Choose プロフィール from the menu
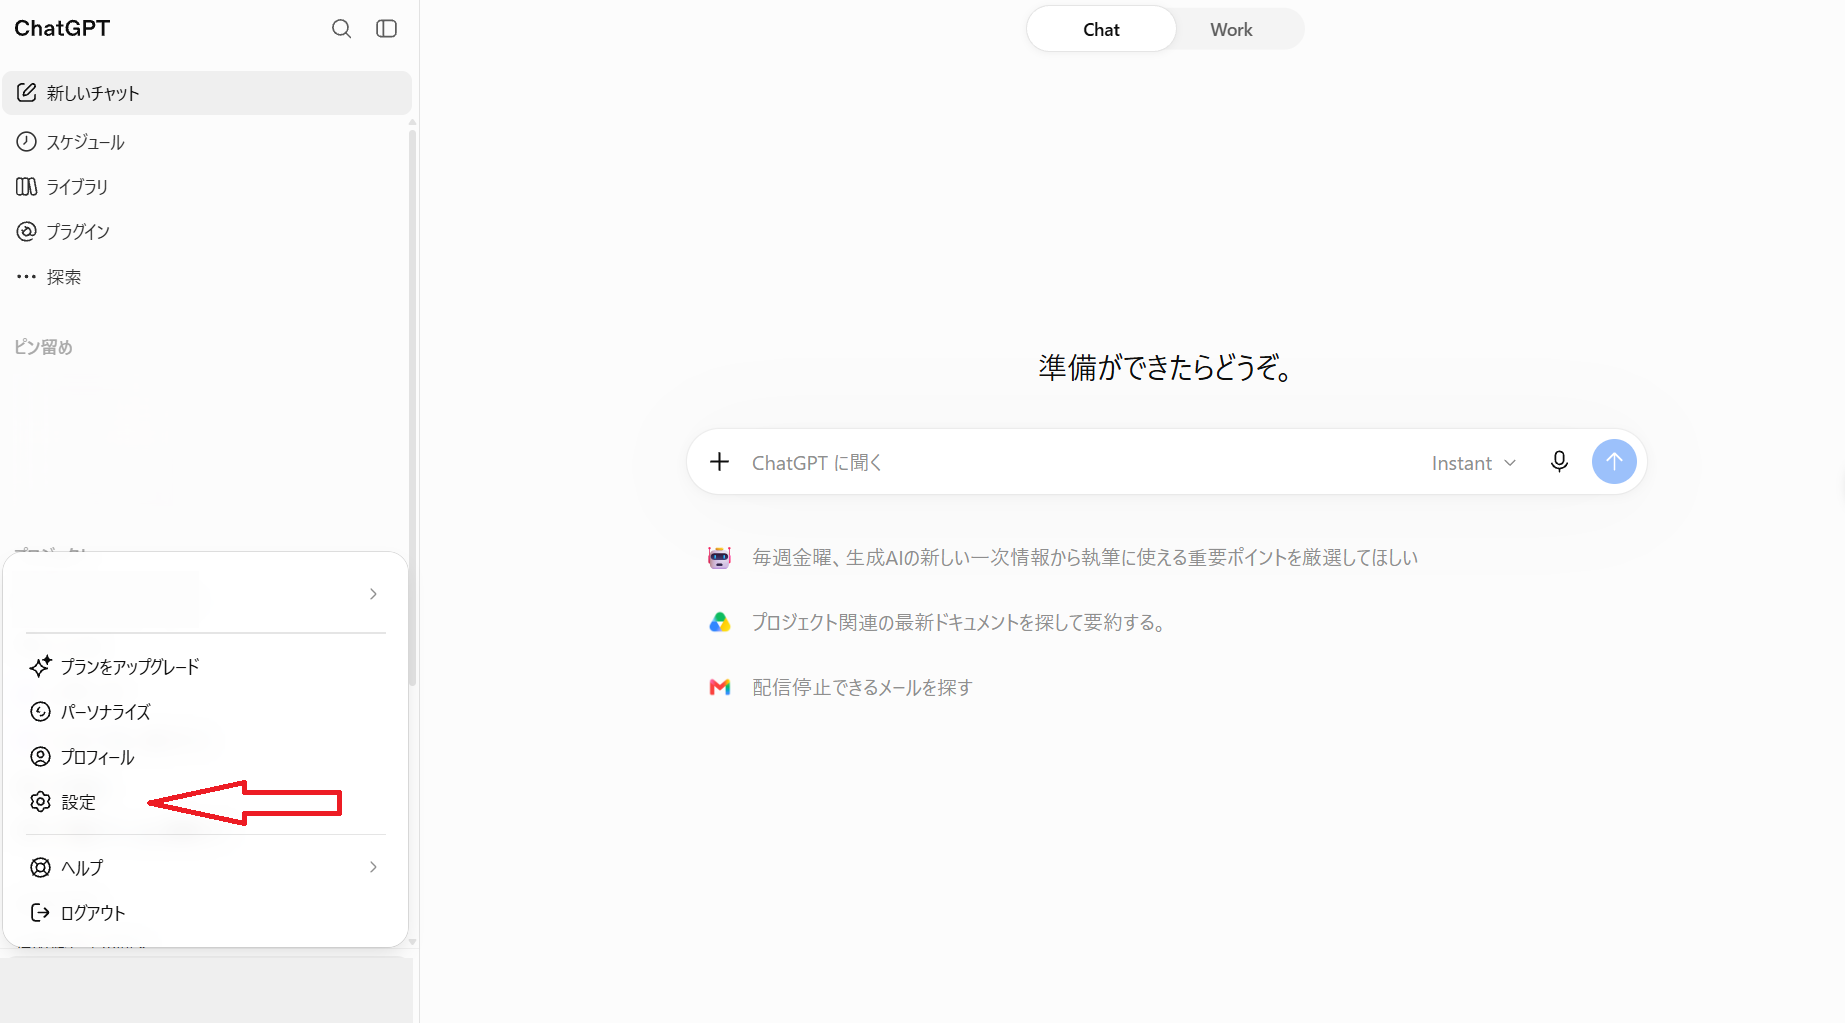 (205, 757)
